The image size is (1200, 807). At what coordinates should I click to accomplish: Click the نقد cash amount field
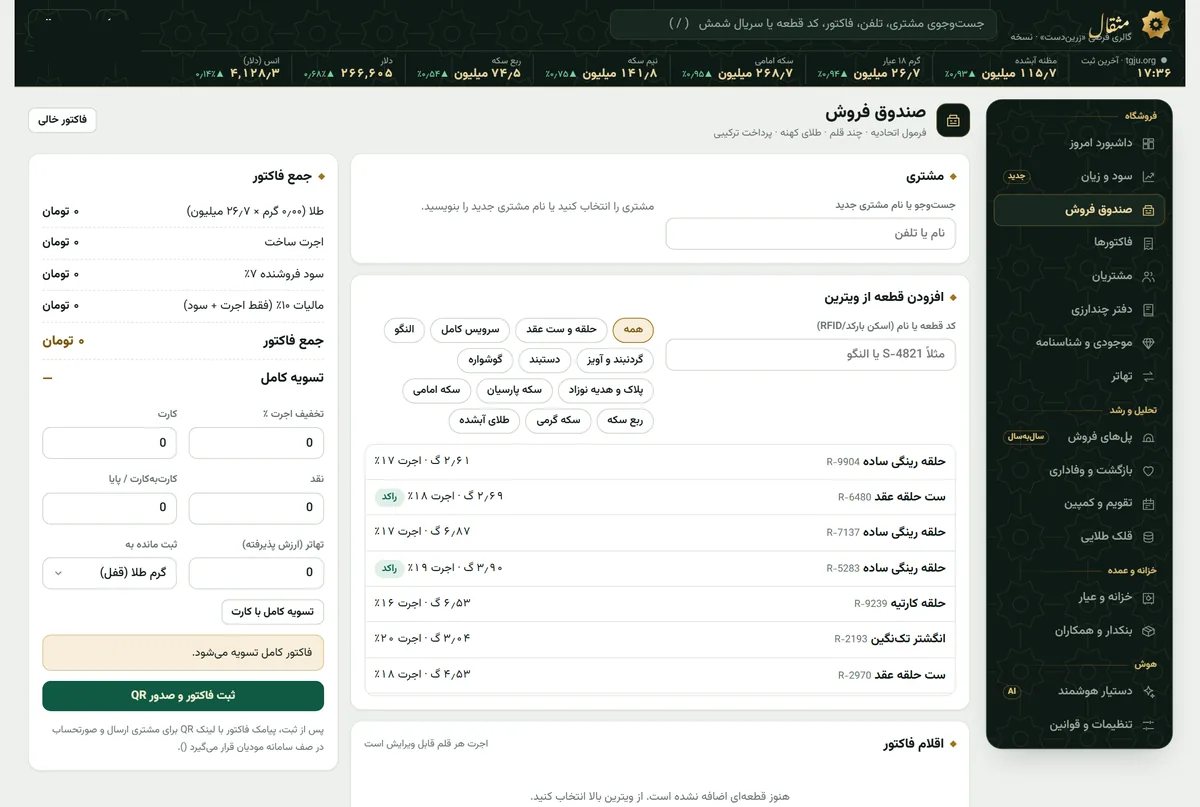coord(256,508)
